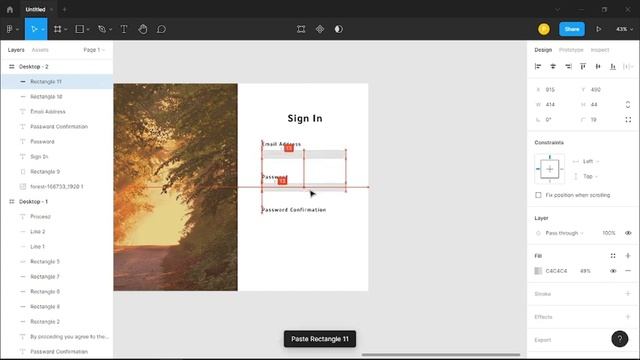Select Line 2 layer
Screen dimensions: 640x360
click(57, 231)
